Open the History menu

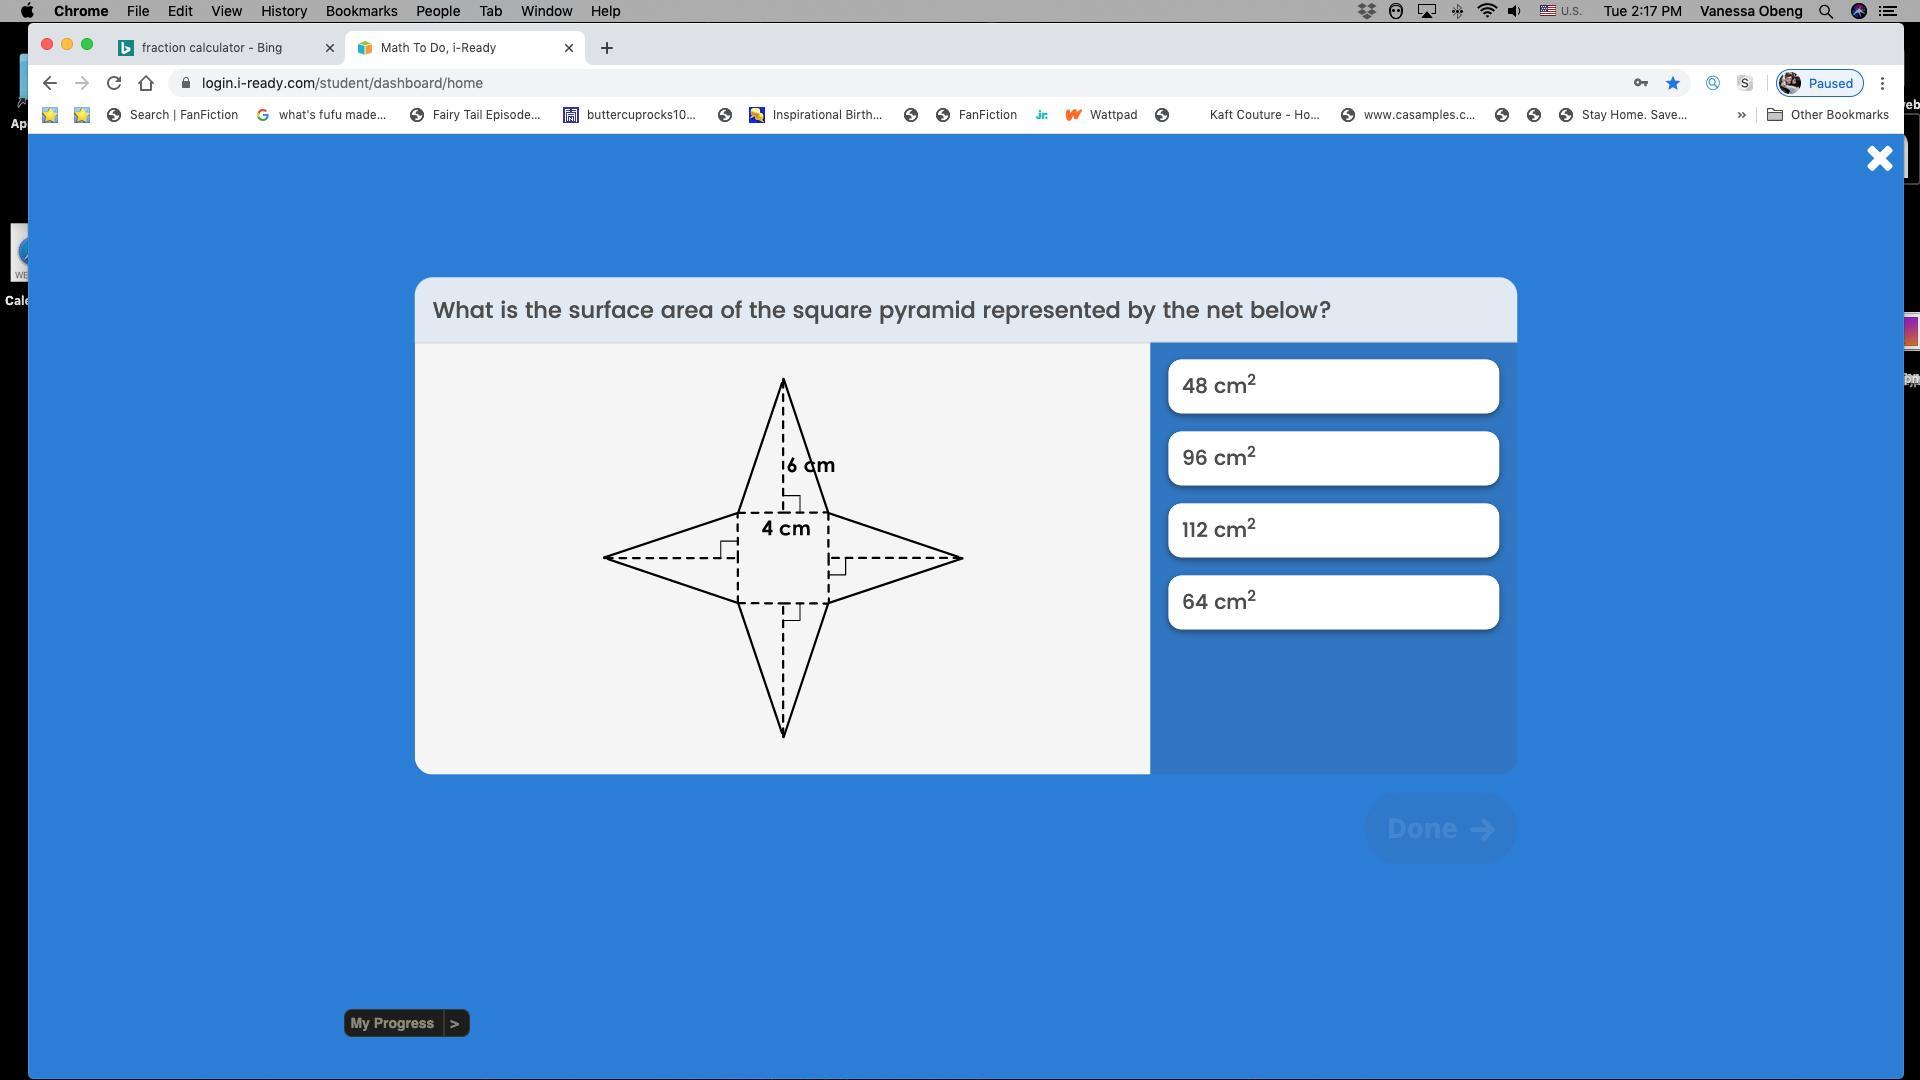pos(283,11)
